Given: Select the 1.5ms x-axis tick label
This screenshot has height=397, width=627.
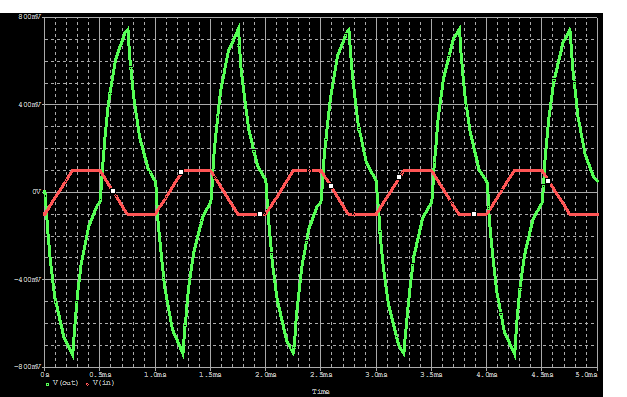Looking at the screenshot, I should pyautogui.click(x=210, y=375).
